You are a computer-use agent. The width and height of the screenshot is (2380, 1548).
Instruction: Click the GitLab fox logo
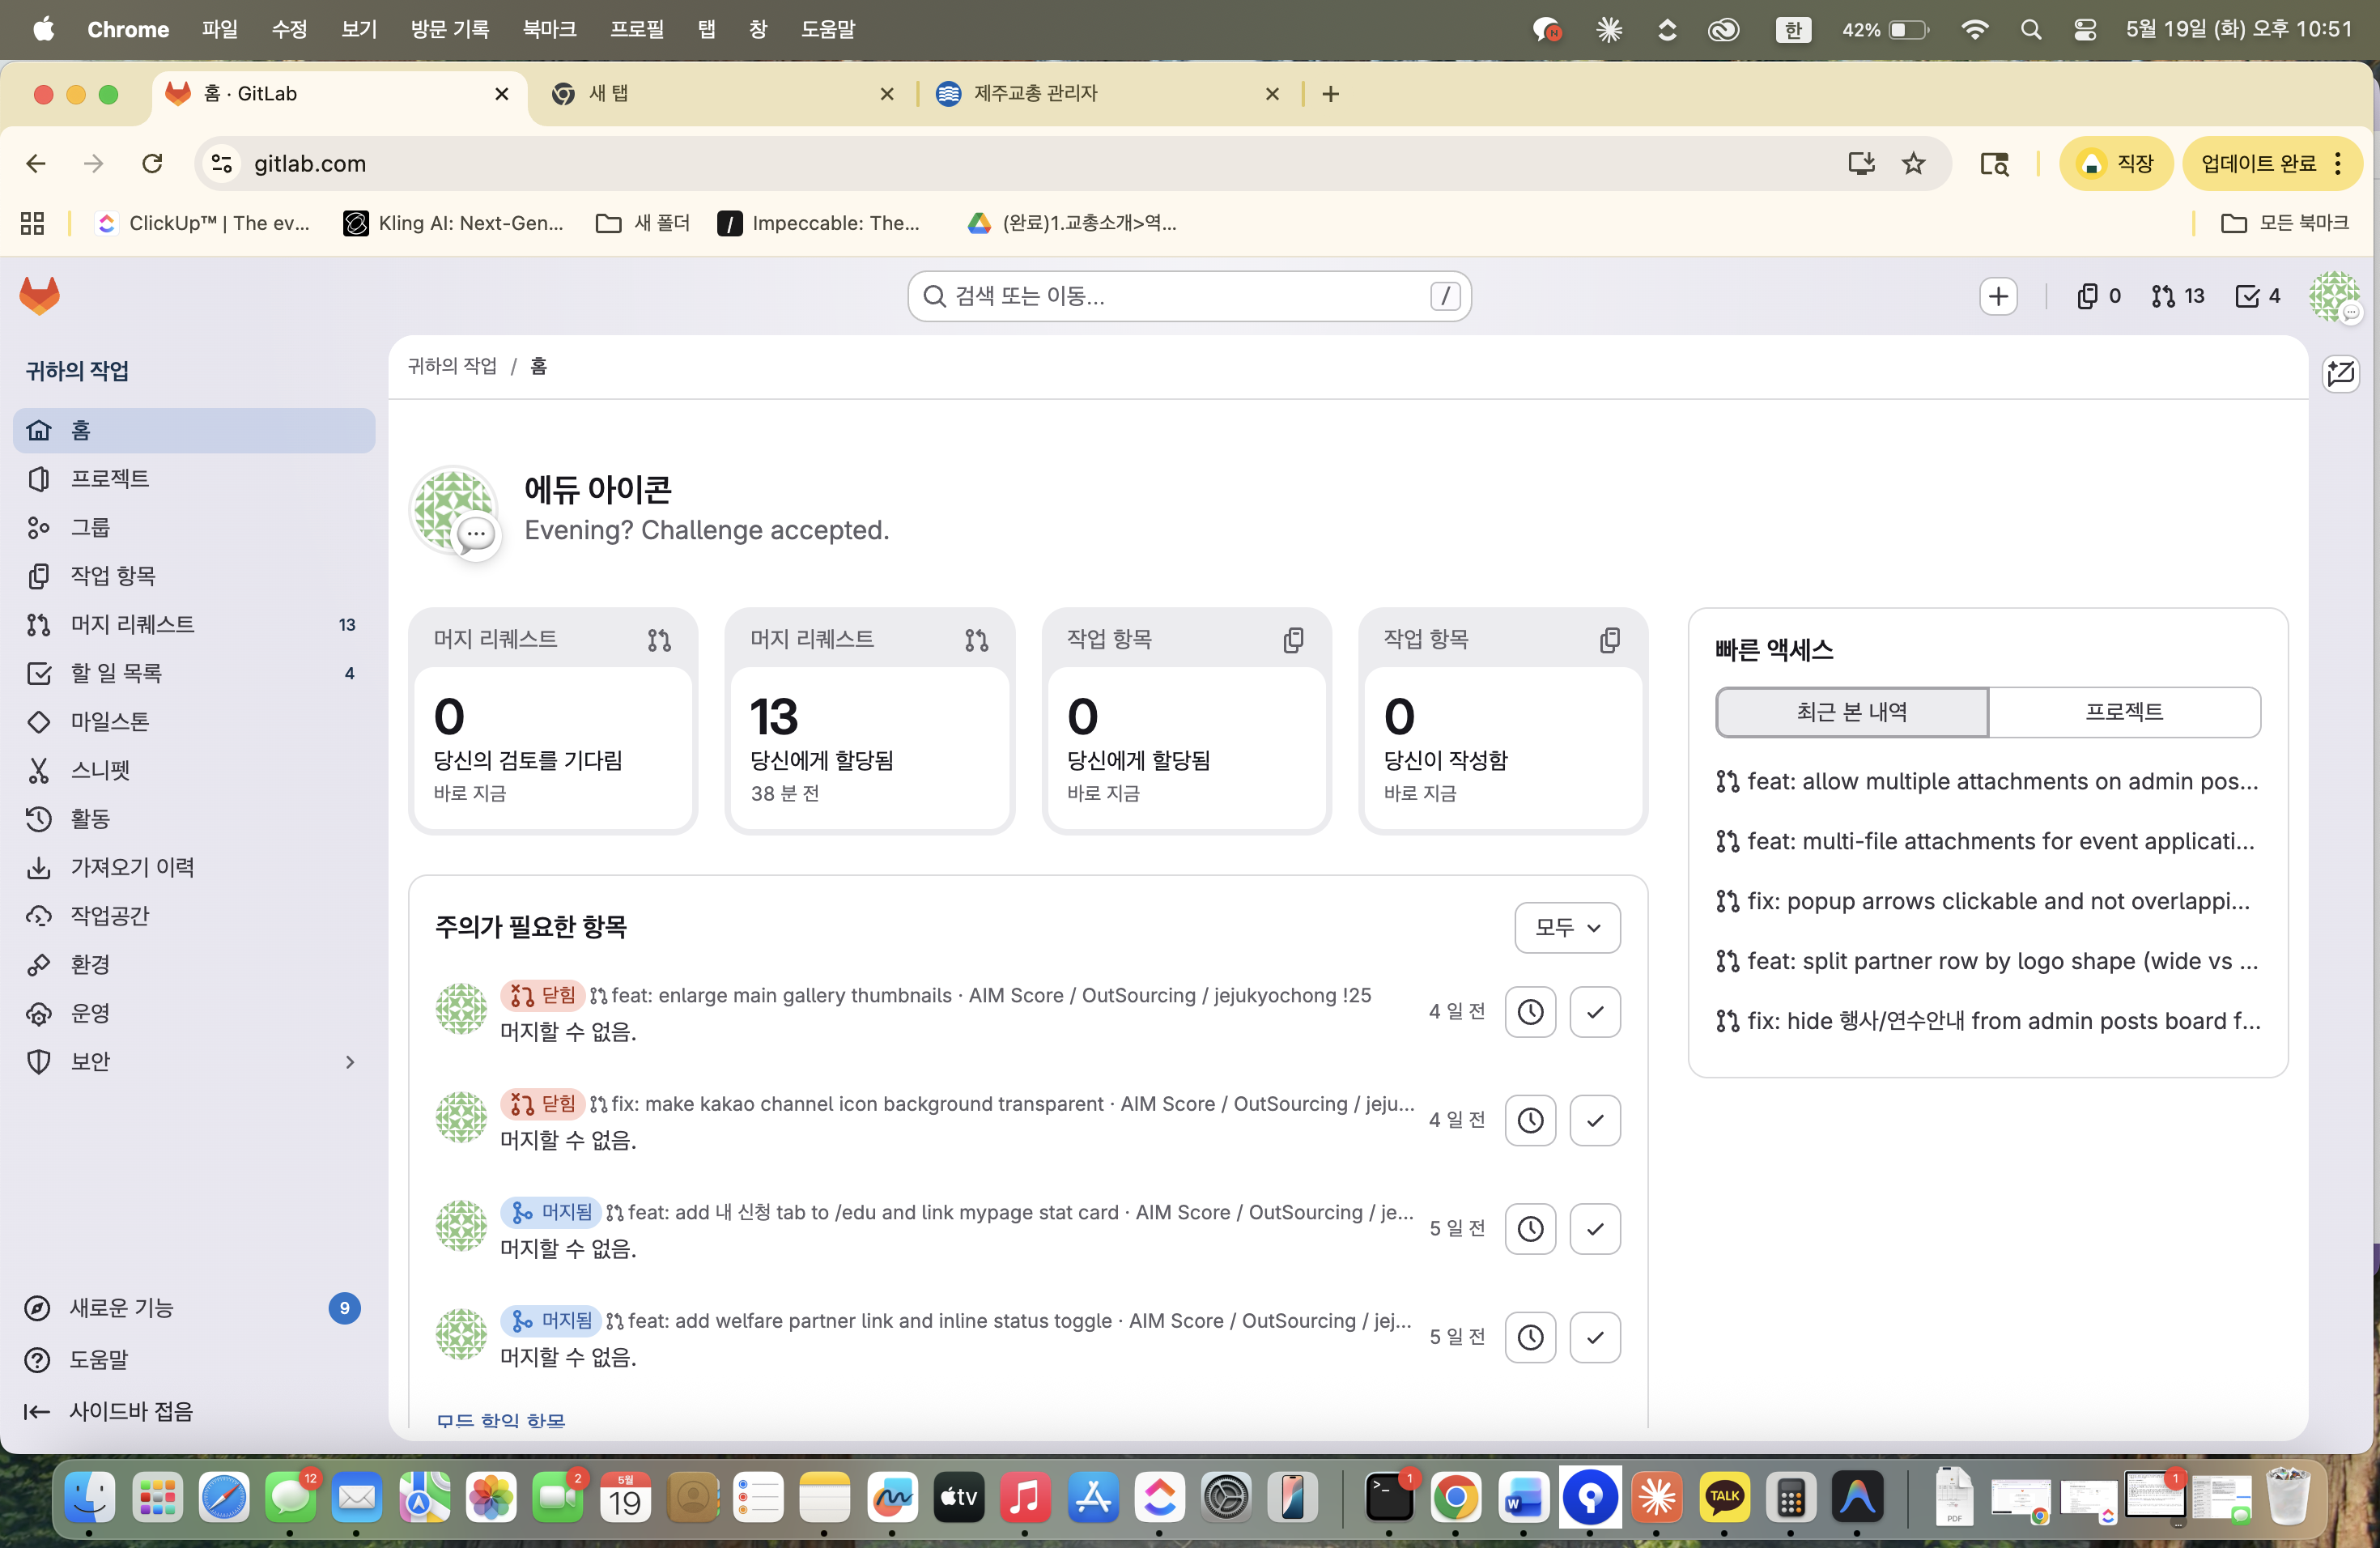40,296
